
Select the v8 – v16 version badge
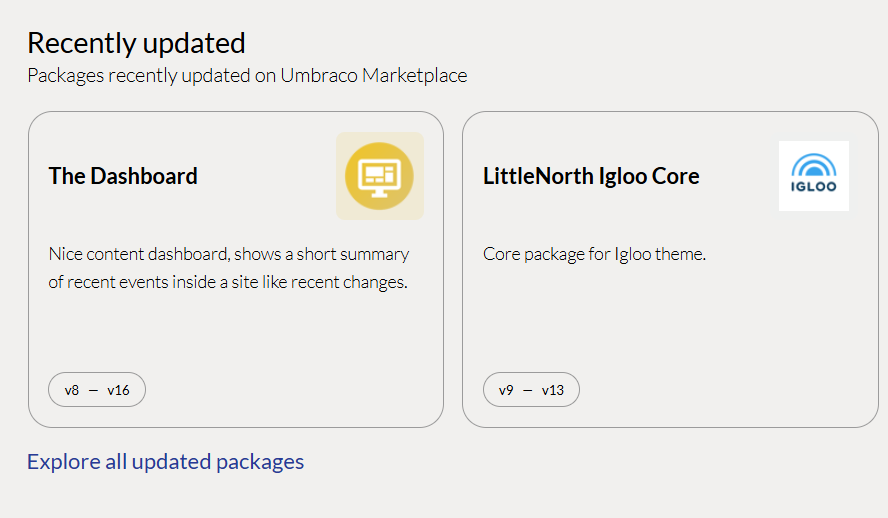pyautogui.click(x=97, y=389)
